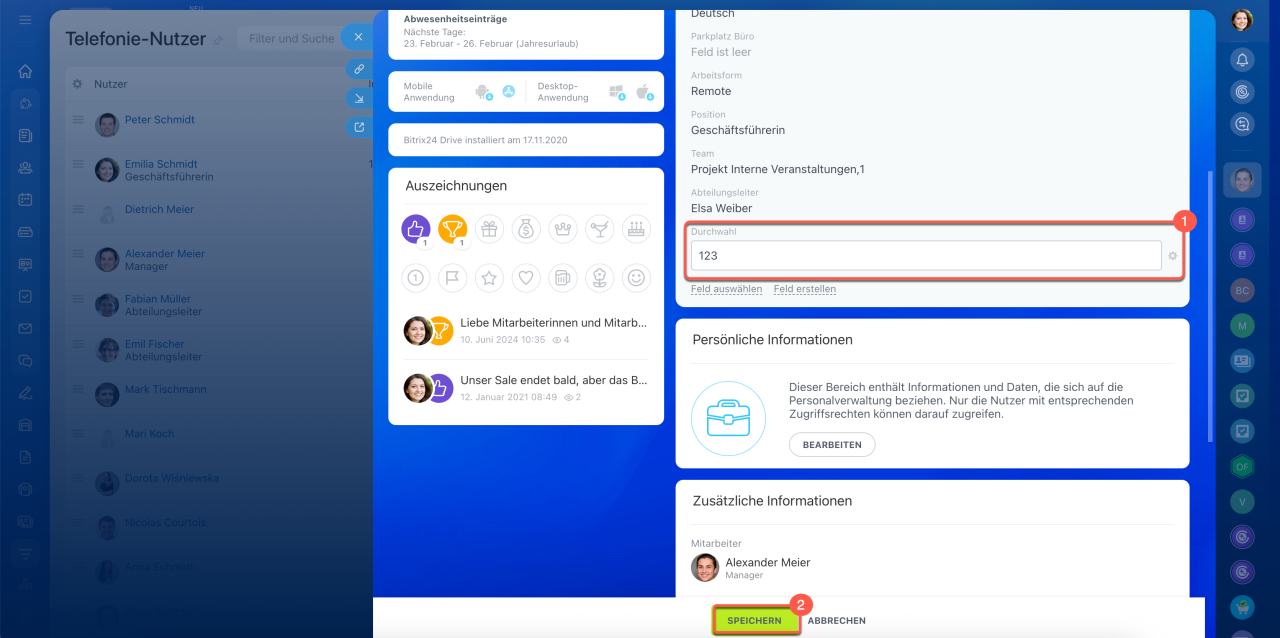Go to the home icon in the left sidebar

point(25,72)
